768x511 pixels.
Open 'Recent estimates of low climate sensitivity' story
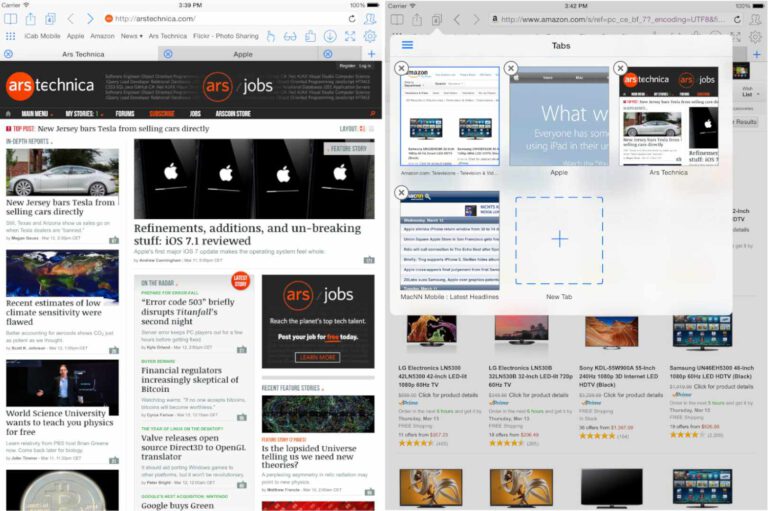(54, 312)
